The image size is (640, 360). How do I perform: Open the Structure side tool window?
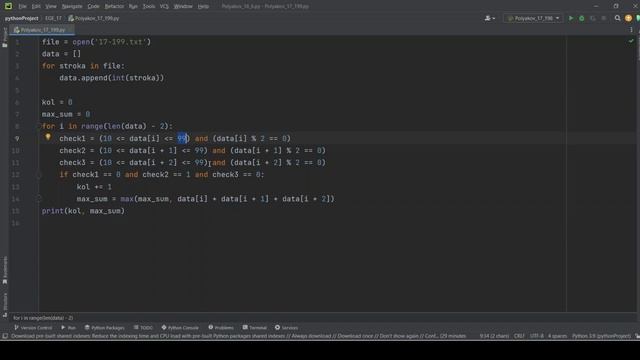point(5,305)
